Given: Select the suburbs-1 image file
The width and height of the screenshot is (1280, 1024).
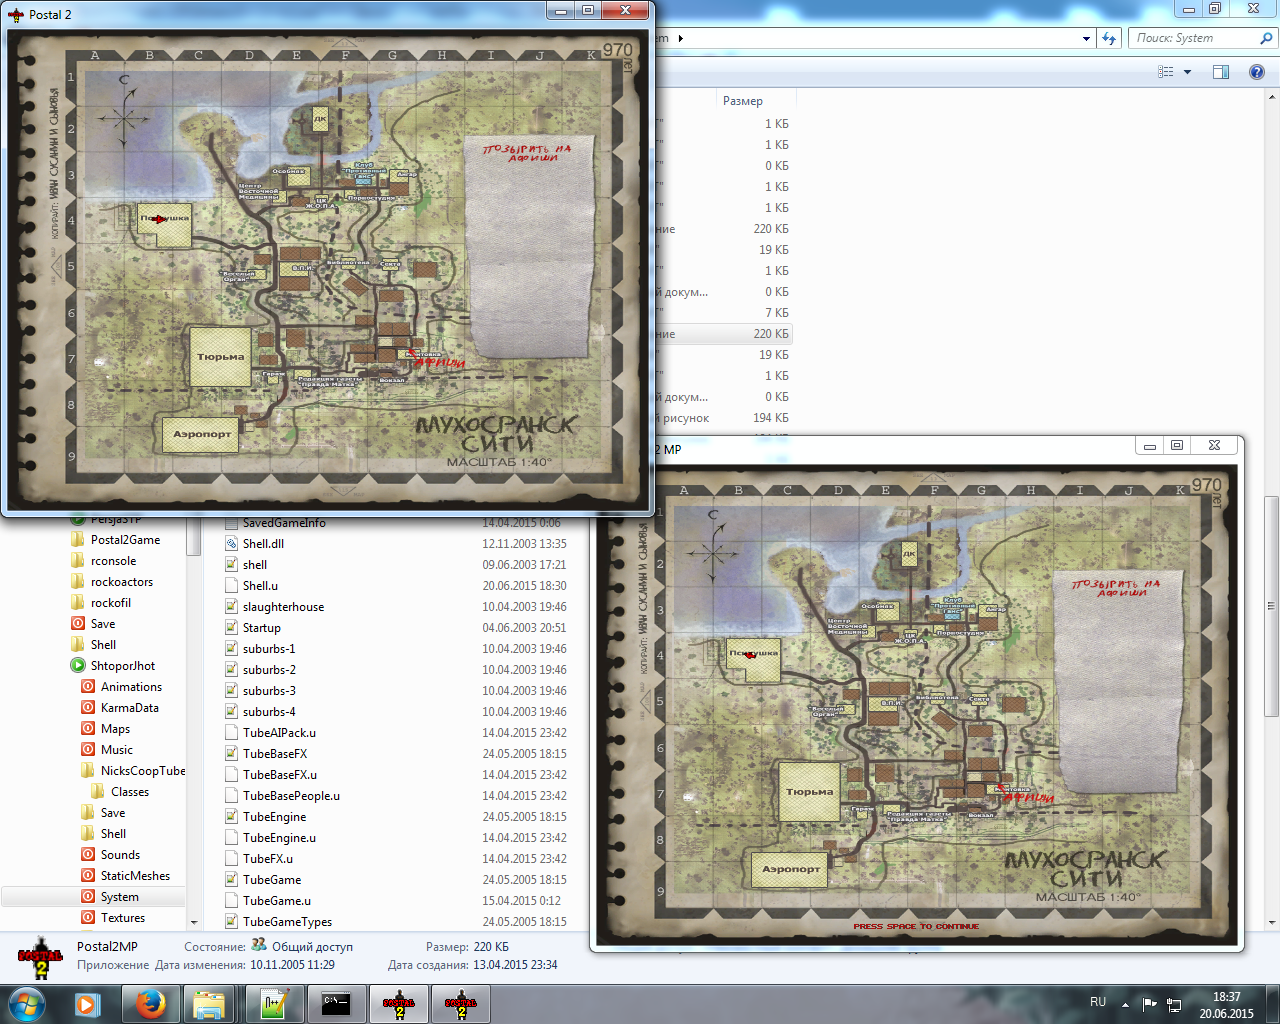Looking at the screenshot, I should point(269,649).
